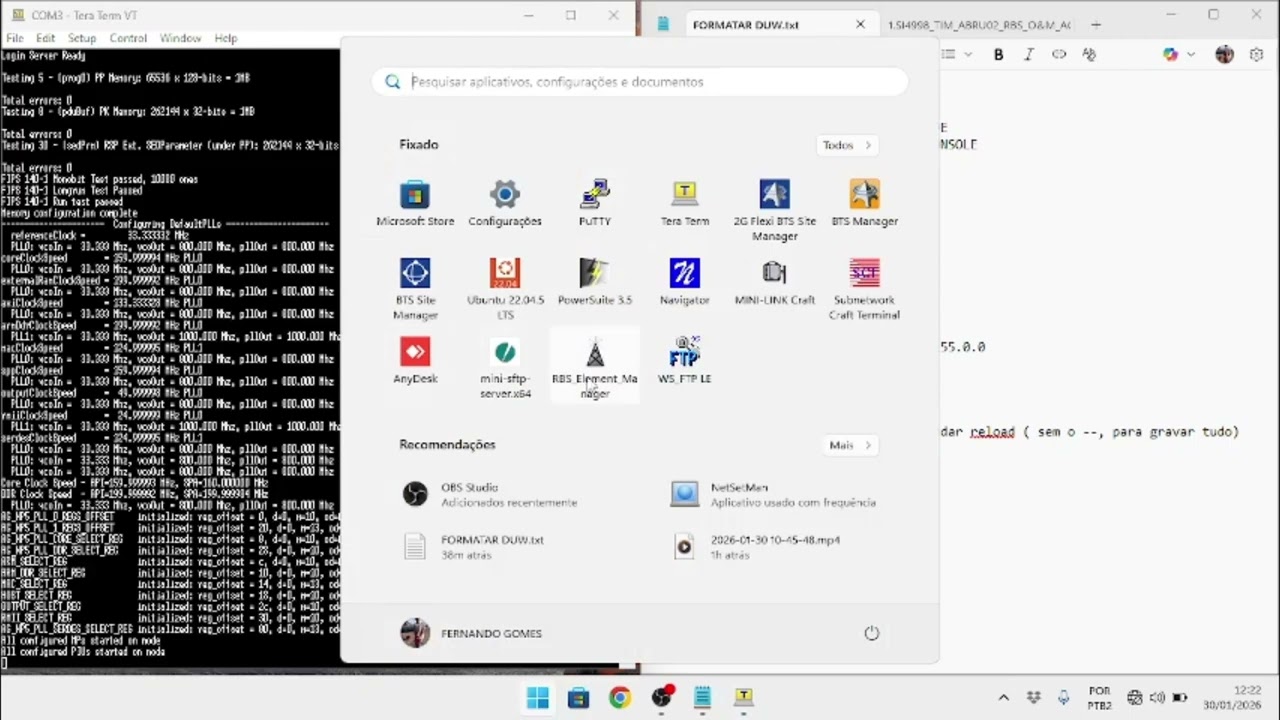Open FERNANDO GOMES user account menu

(471, 633)
